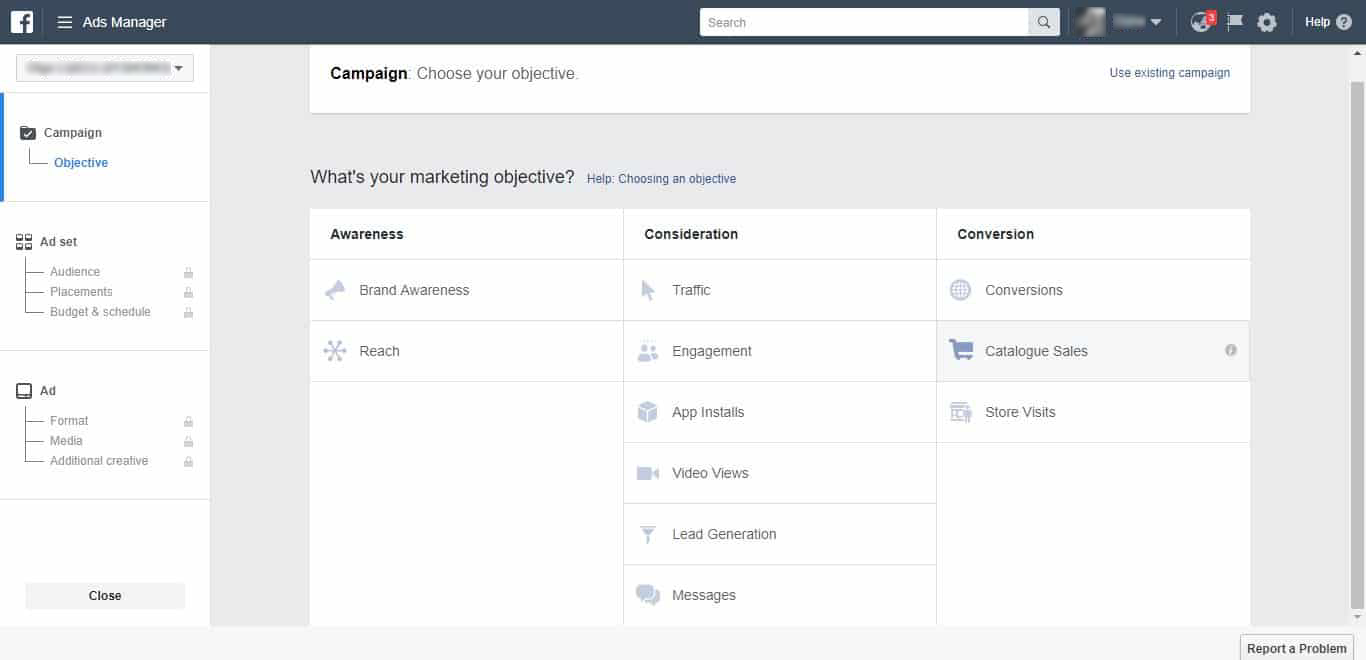
Task: Select the App Installs objective
Action: pos(780,412)
